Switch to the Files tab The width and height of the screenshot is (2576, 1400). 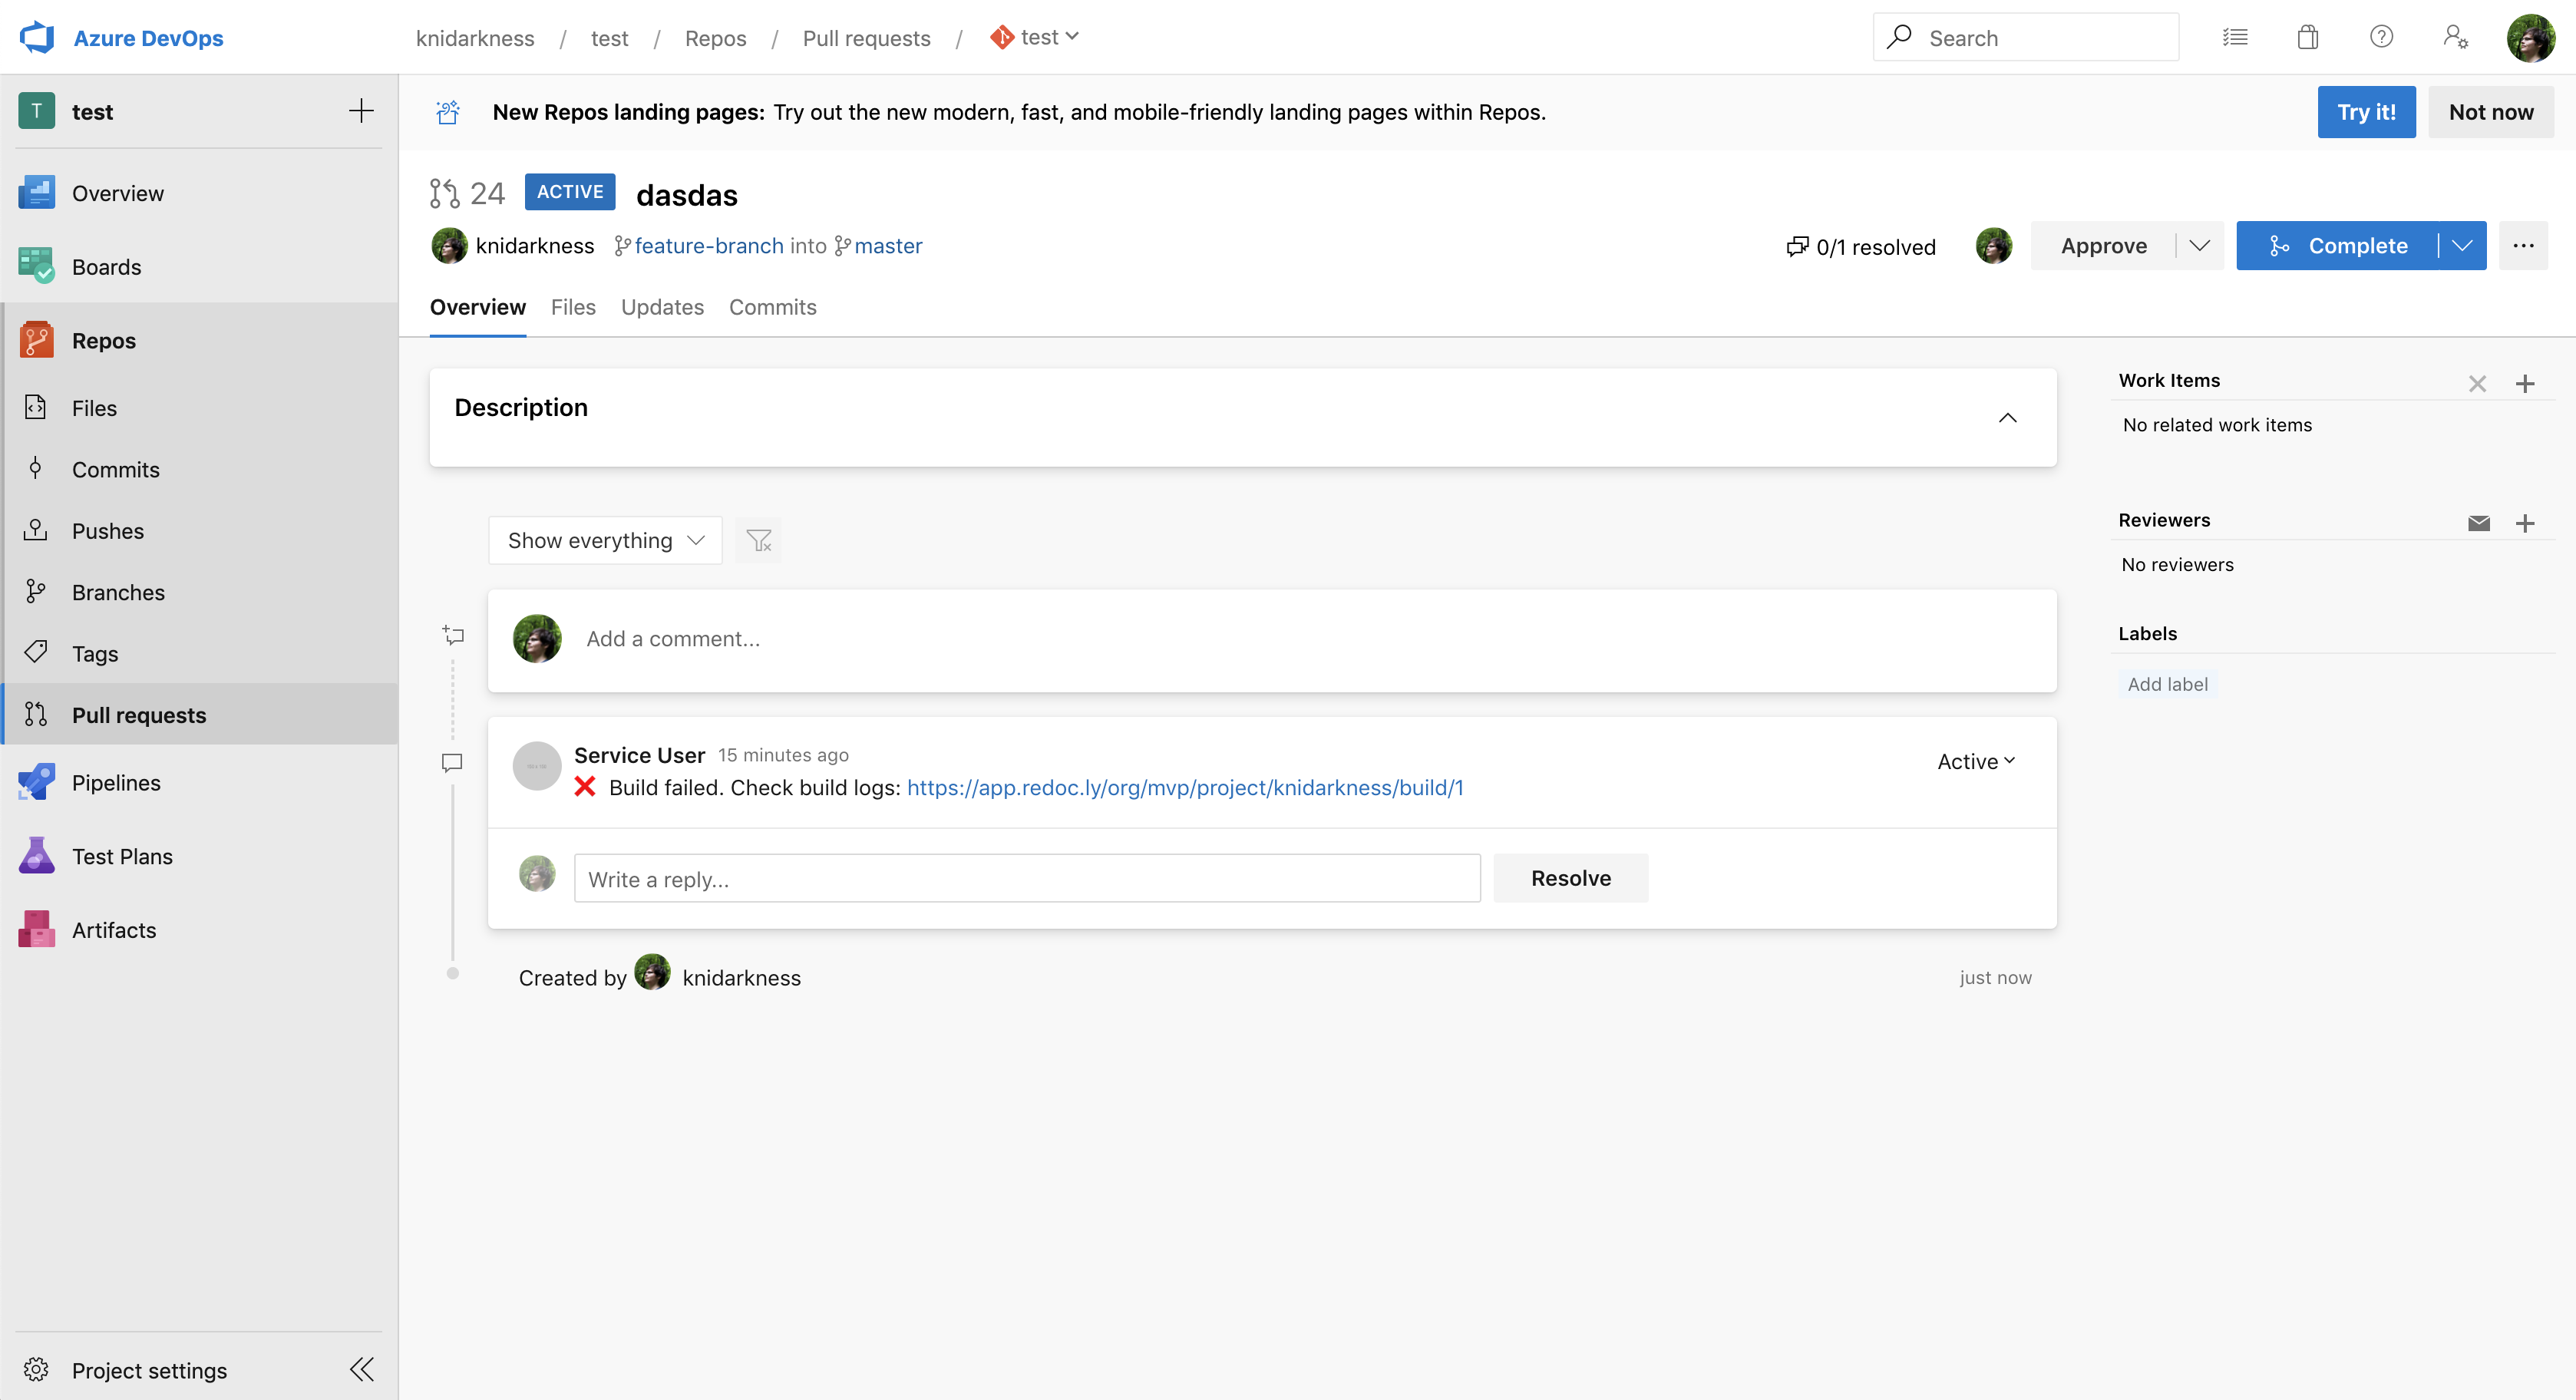tap(573, 307)
